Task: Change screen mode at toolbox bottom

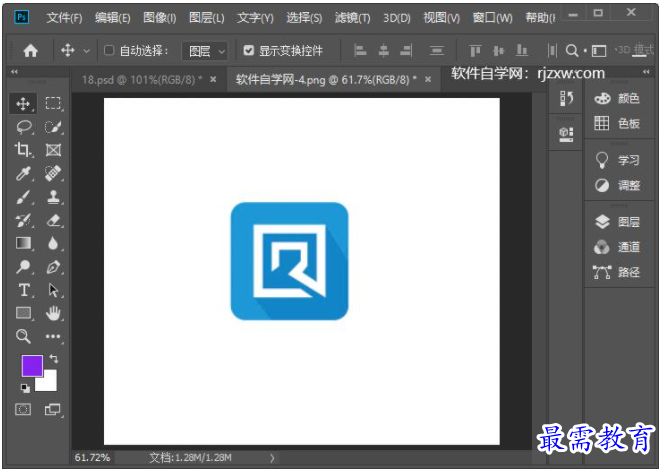Action: pyautogui.click(x=53, y=409)
